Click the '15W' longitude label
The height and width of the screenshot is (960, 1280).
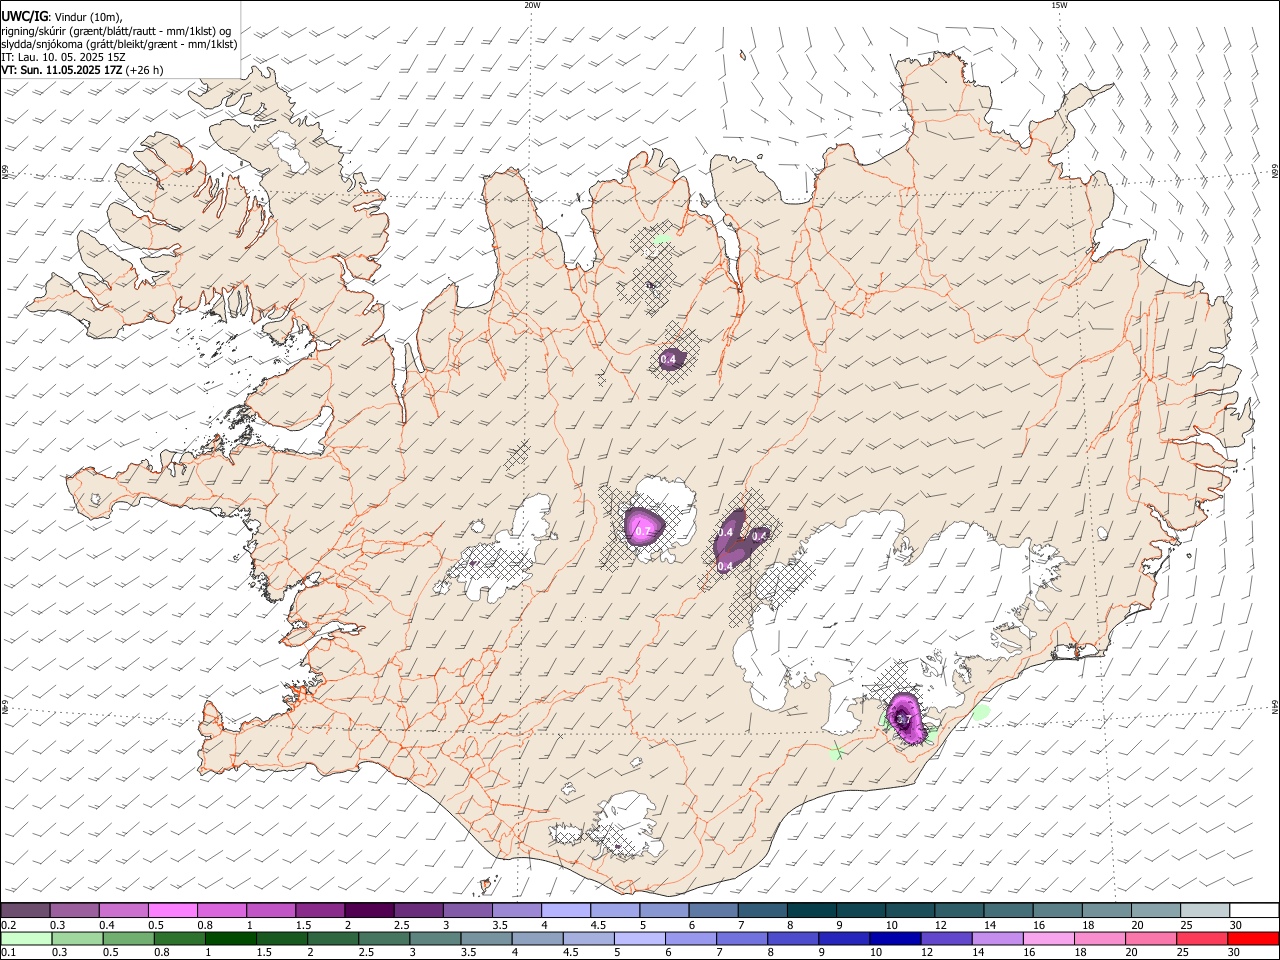click(1059, 5)
